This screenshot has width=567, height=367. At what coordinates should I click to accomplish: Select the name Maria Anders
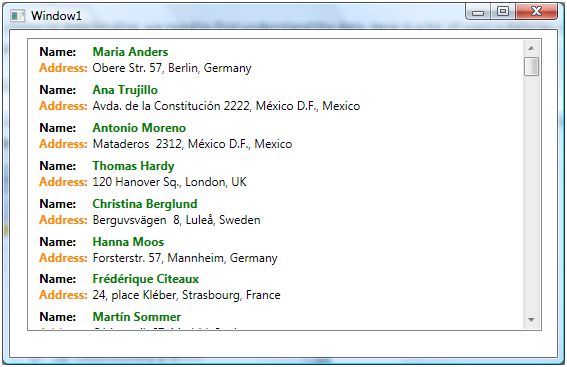[x=130, y=52]
